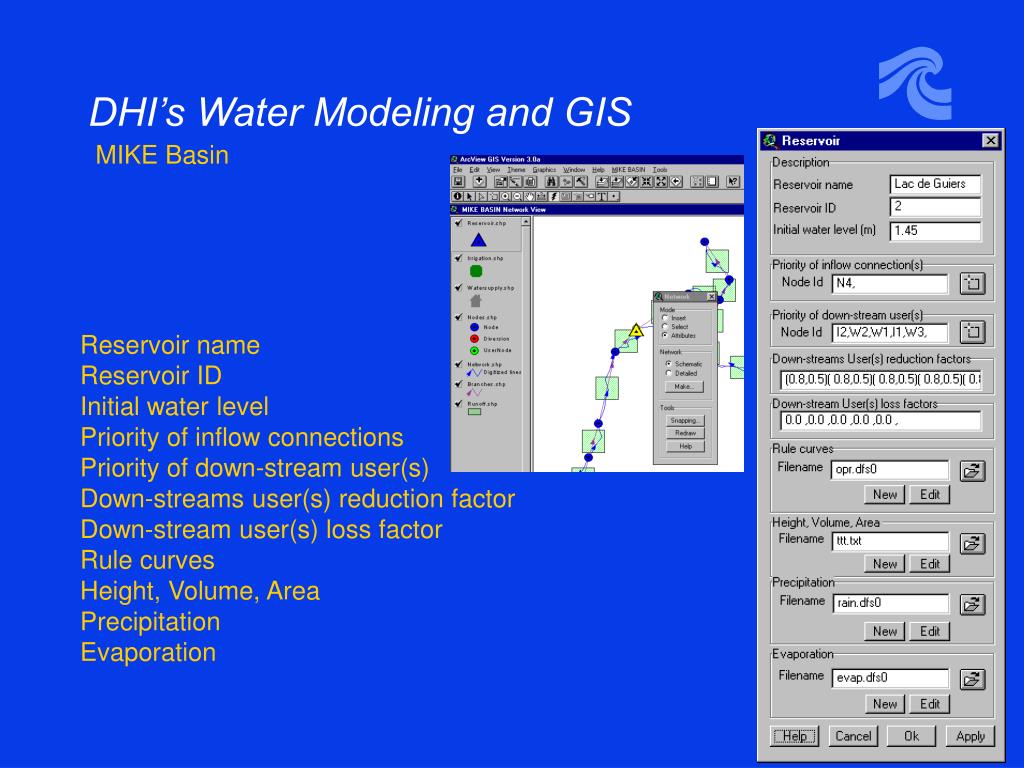Screen dimensions: 1024x768
Task: Click node picker icon beside inflow Node Id N4
Action: coord(972,283)
